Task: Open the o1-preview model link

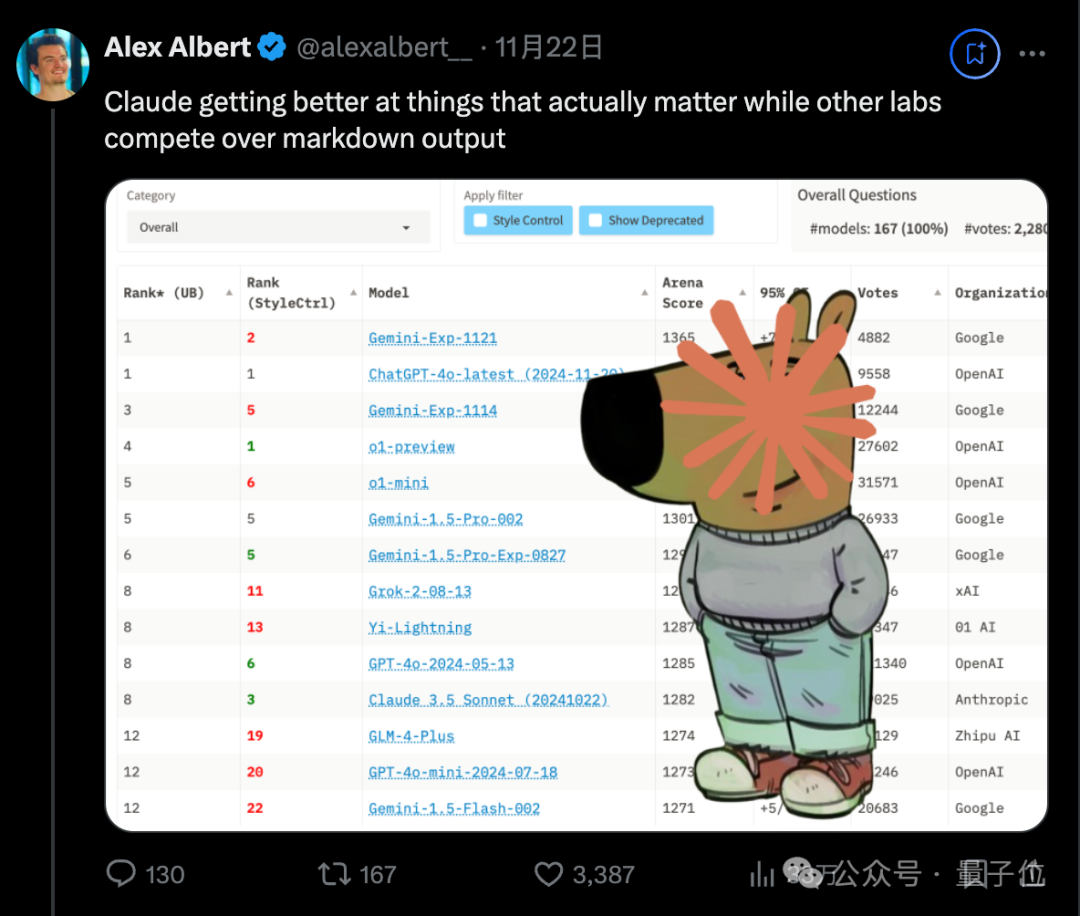Action: (x=411, y=446)
